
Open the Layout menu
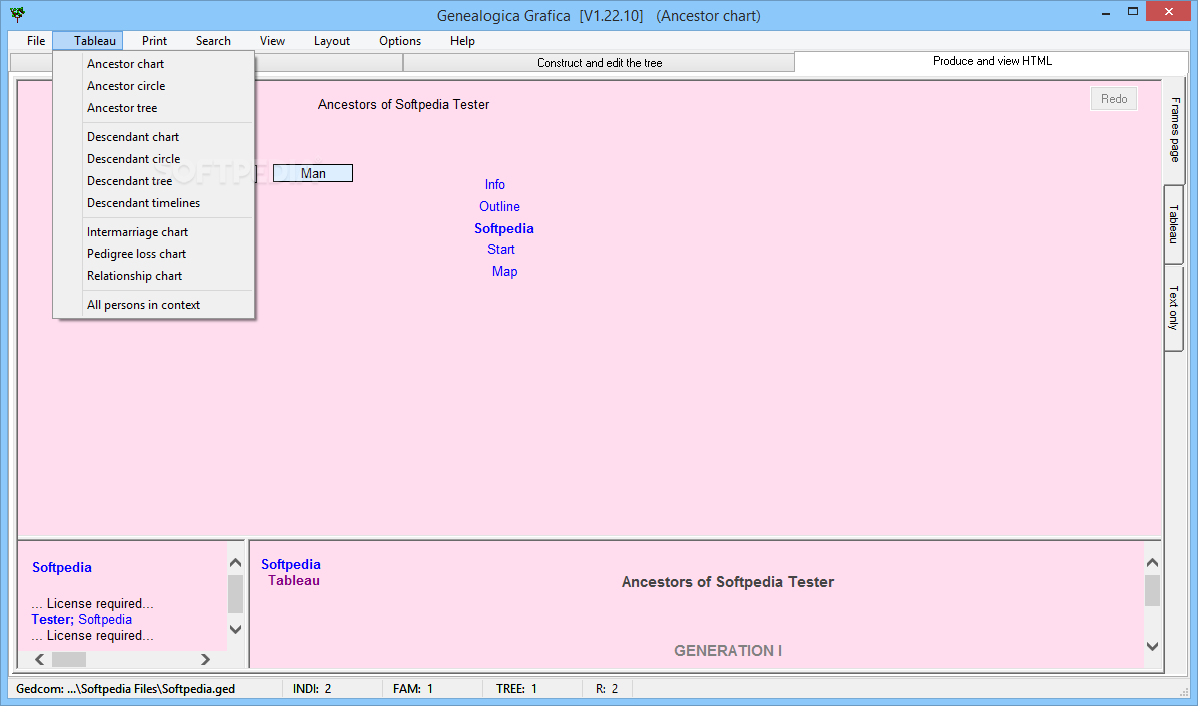(x=332, y=41)
